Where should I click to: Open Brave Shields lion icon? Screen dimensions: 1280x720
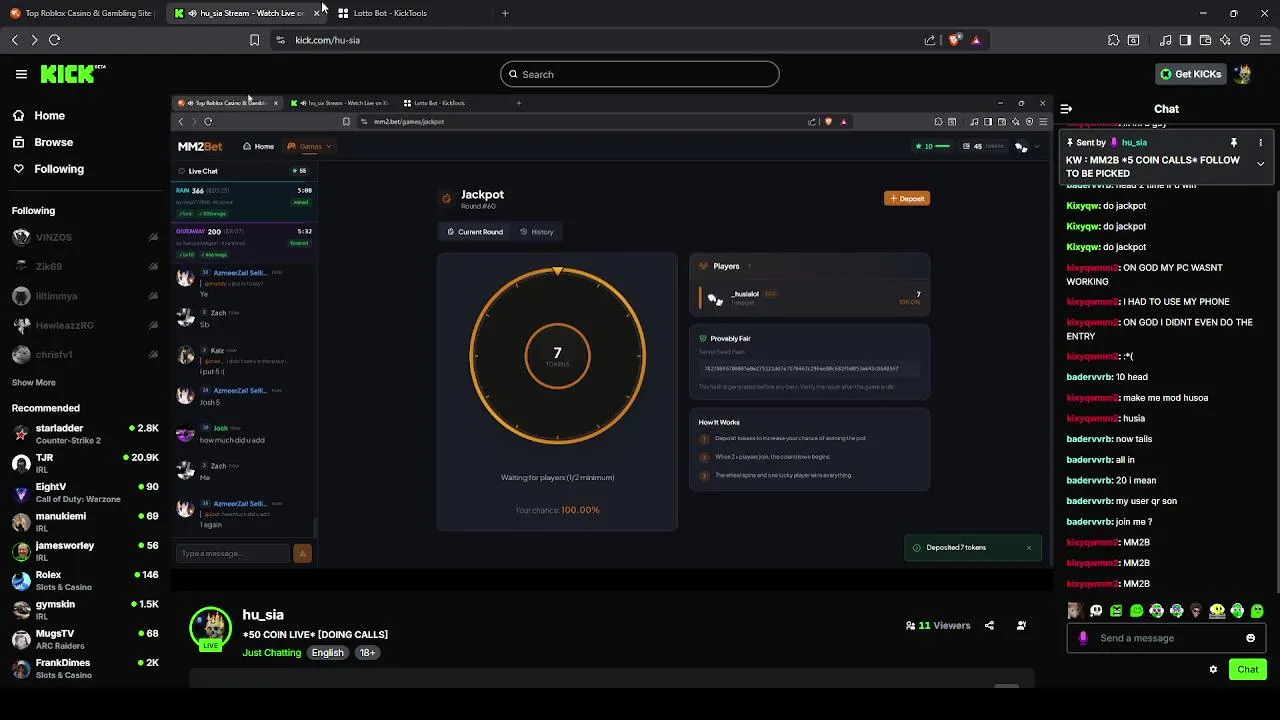954,40
